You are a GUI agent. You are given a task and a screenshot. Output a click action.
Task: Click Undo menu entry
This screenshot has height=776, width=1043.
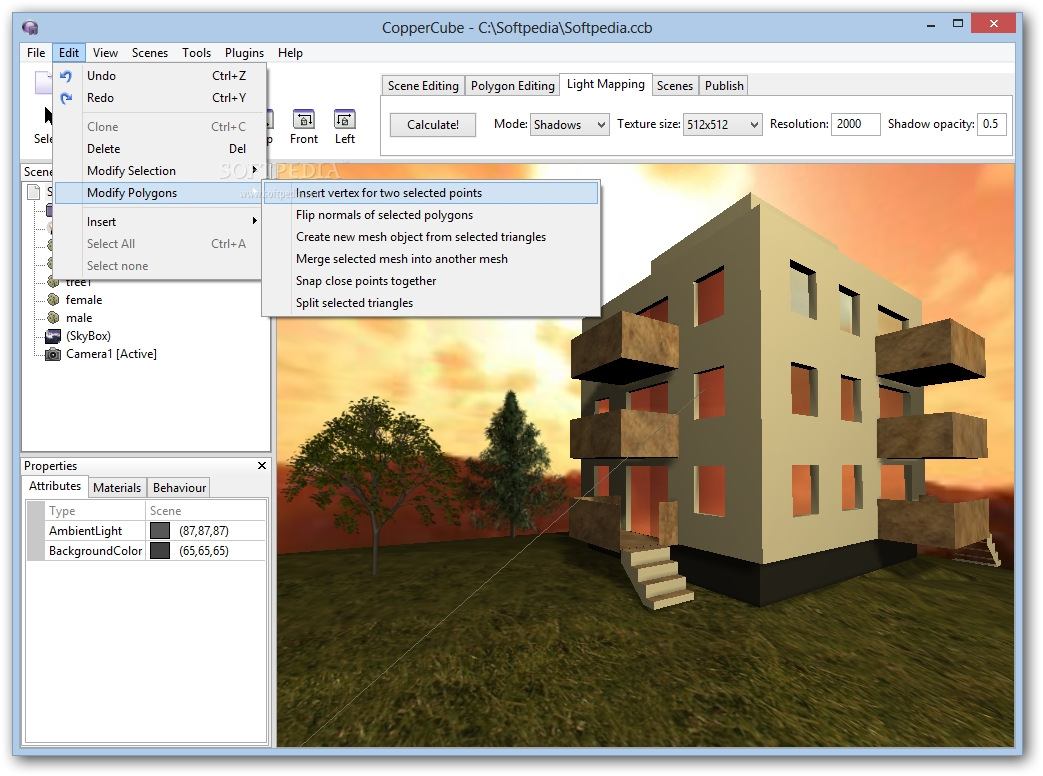(160, 76)
